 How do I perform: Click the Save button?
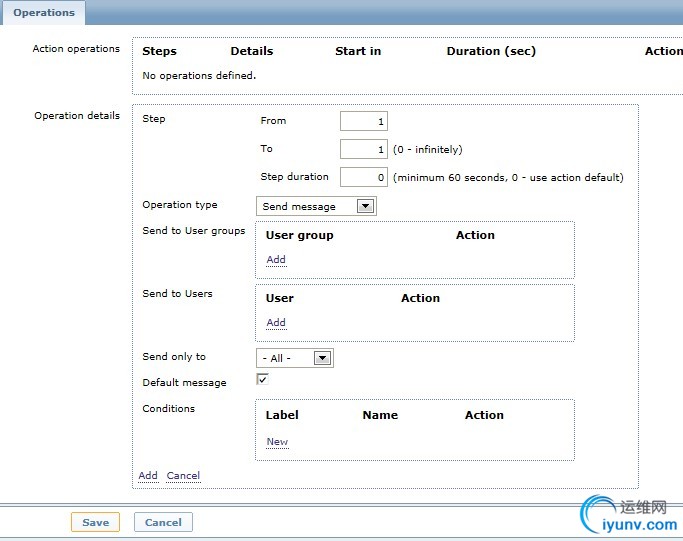coord(95,522)
